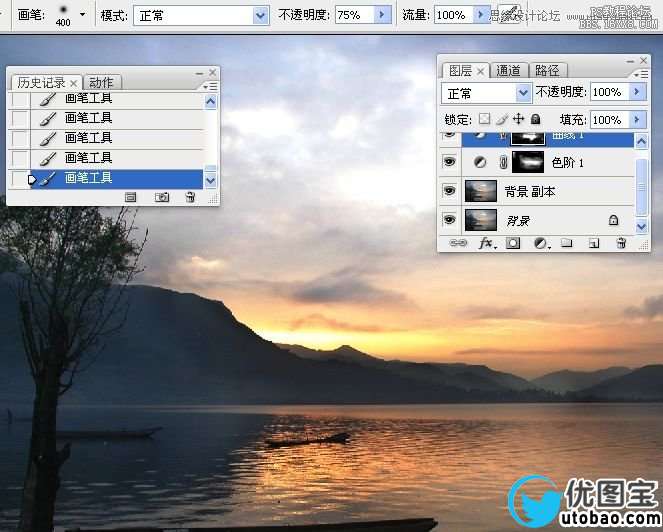
Task: Click the History panel scroll up arrow
Action: 210,102
